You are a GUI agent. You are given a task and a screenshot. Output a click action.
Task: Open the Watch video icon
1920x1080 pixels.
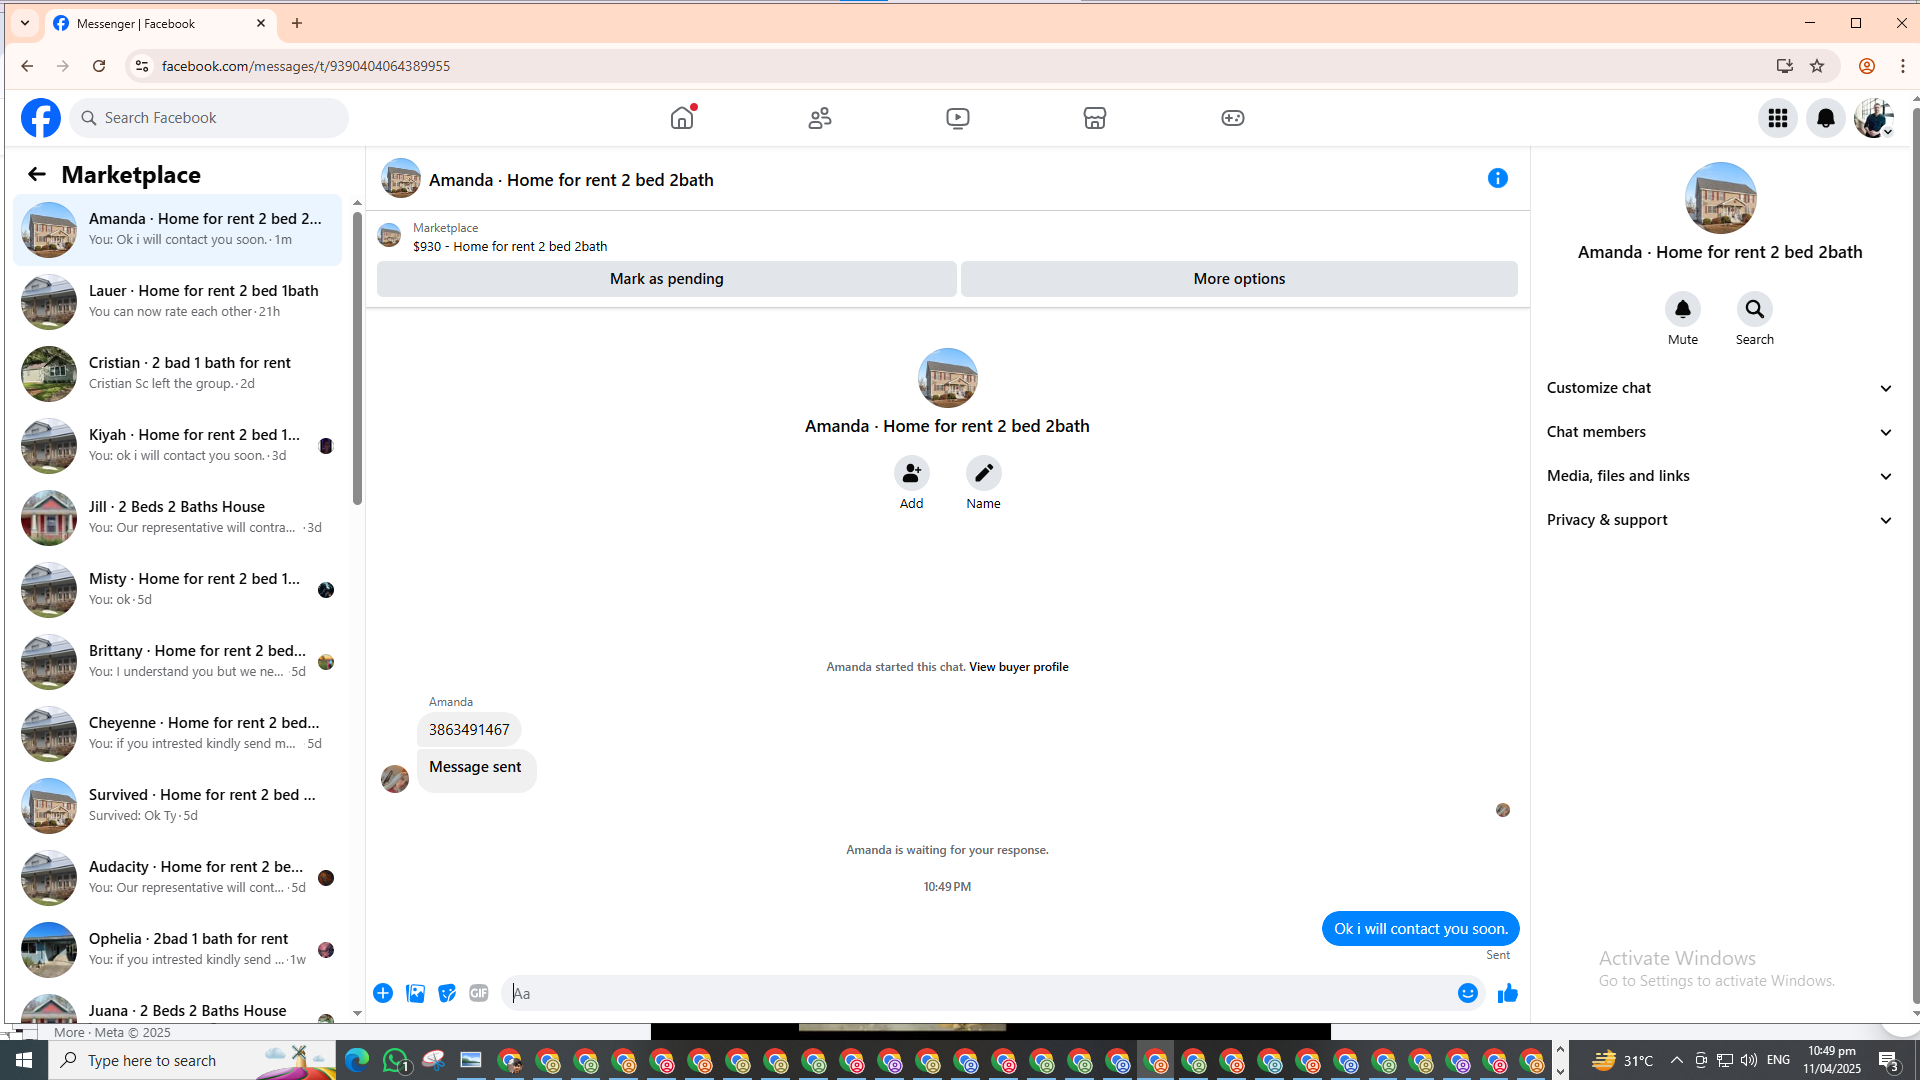point(958,118)
